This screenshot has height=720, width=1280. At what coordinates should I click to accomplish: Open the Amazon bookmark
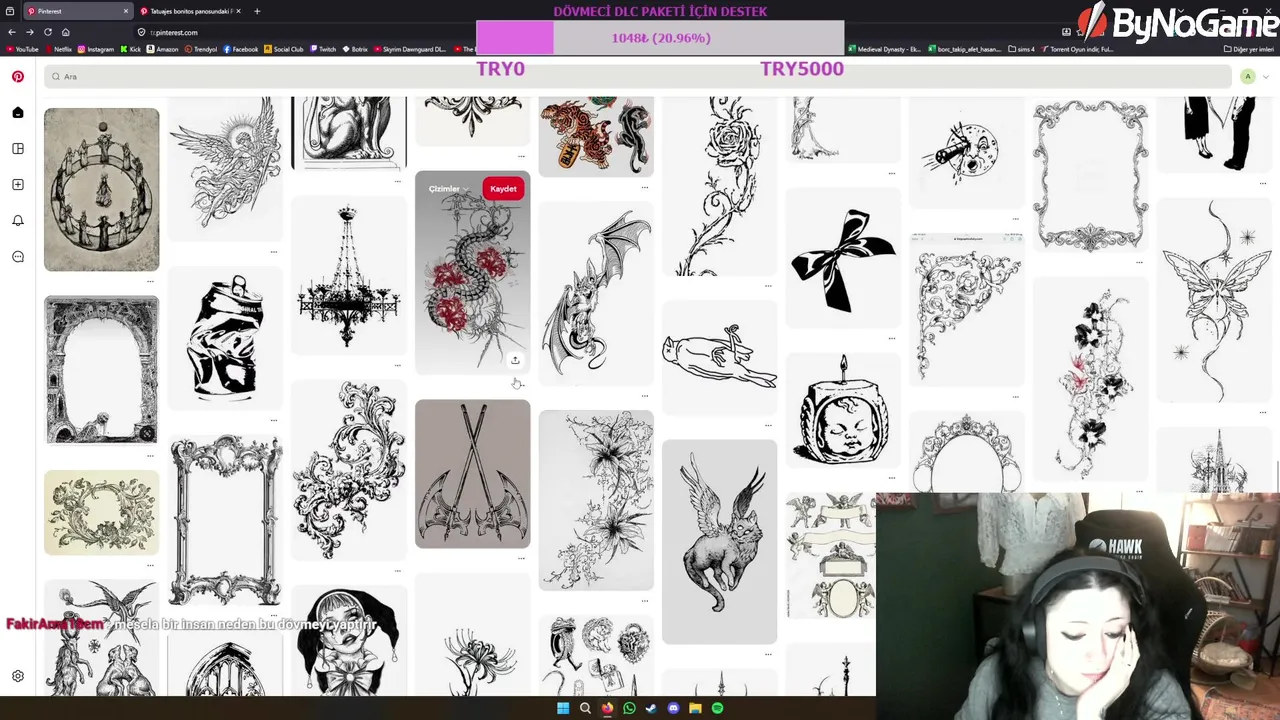tap(162, 49)
